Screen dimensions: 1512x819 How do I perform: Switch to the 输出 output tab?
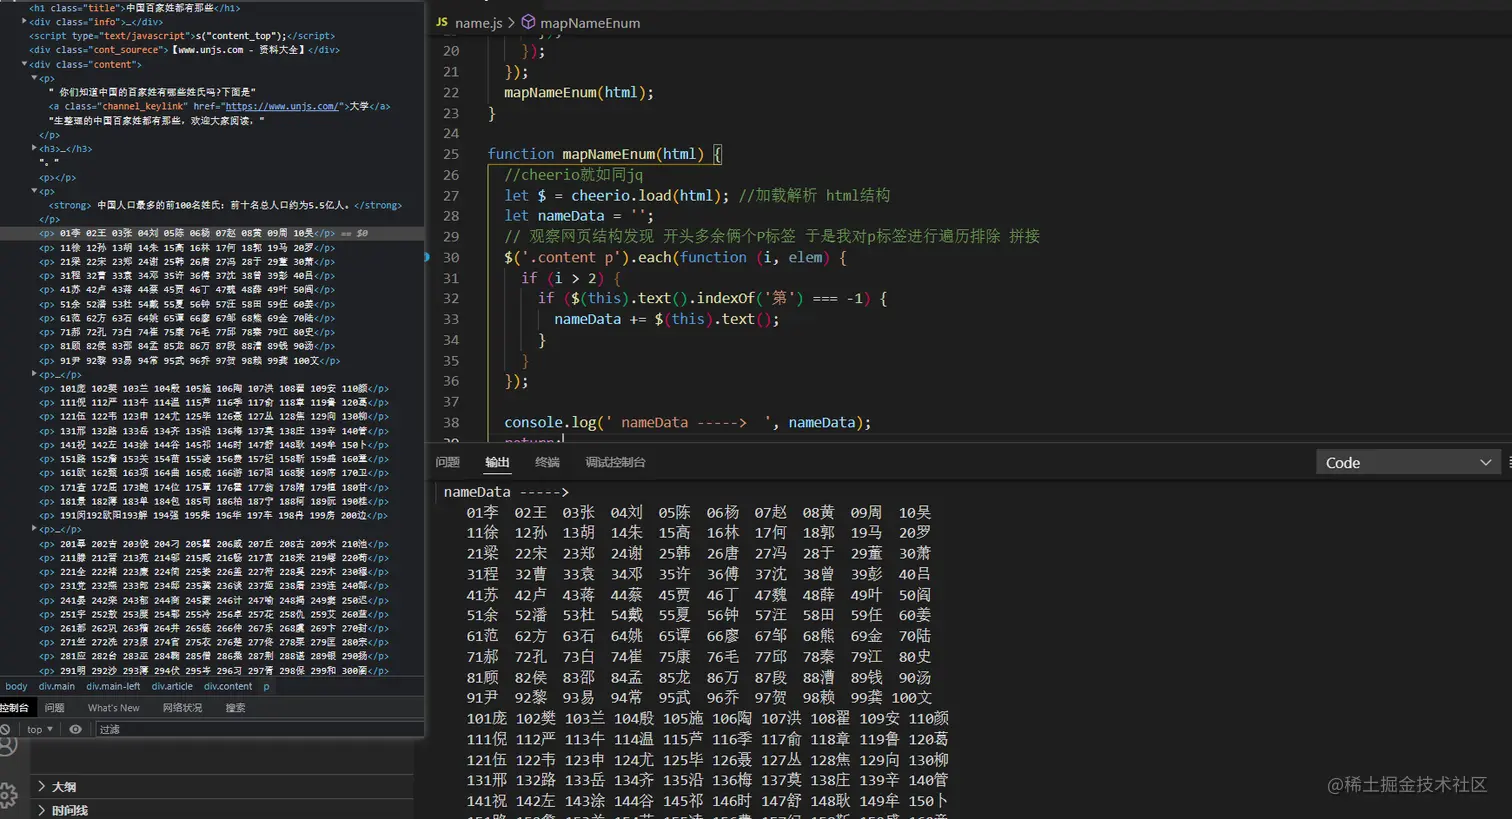click(497, 462)
